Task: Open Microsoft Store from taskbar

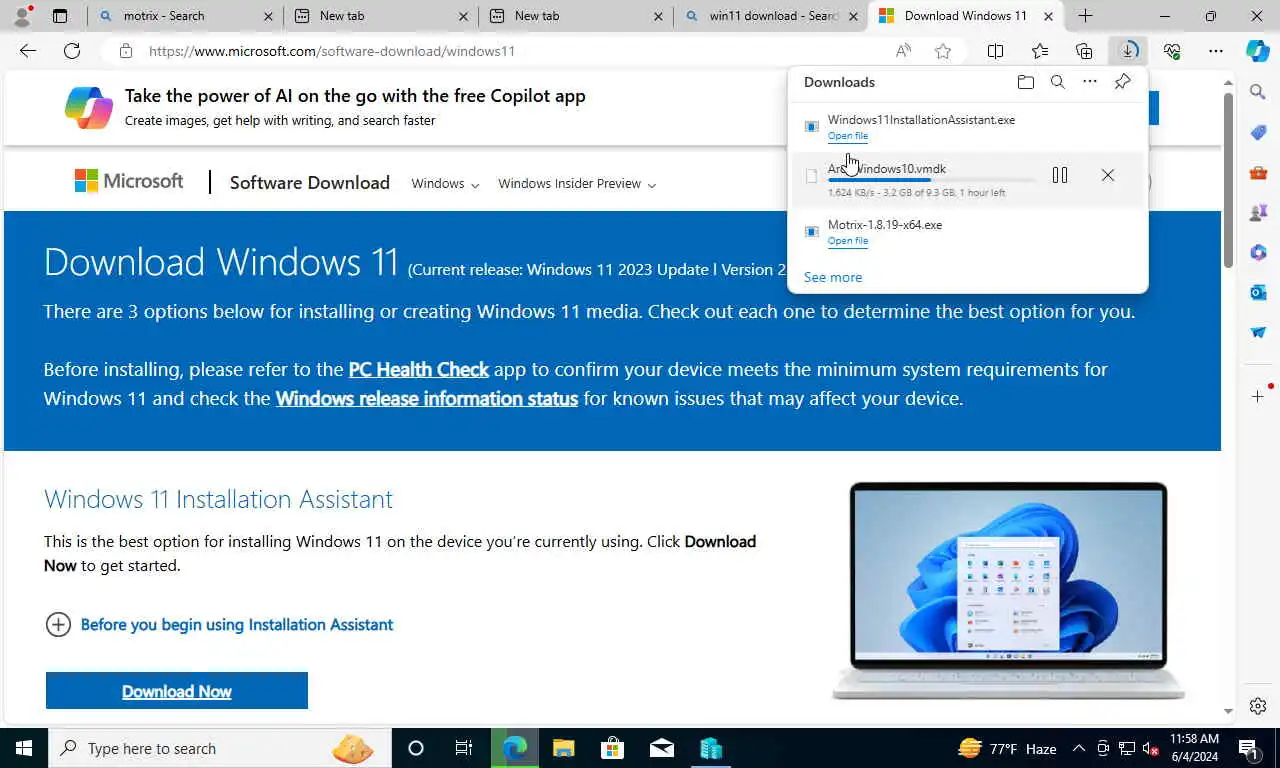Action: pos(612,748)
